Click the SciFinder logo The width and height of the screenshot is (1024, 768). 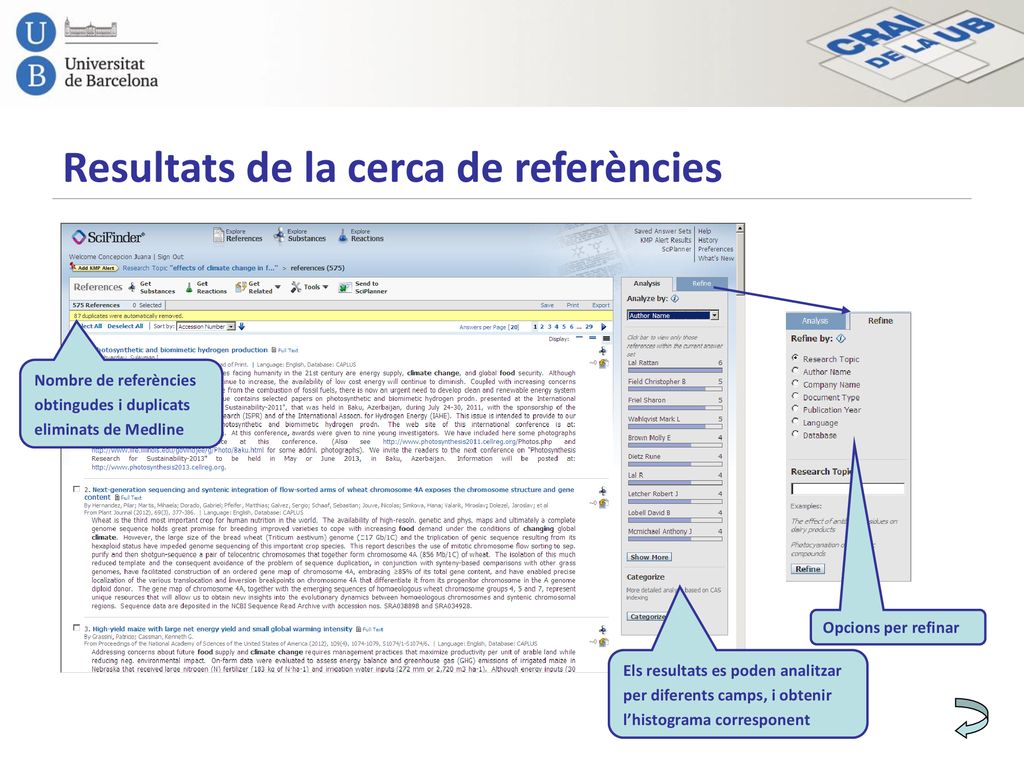coord(108,236)
